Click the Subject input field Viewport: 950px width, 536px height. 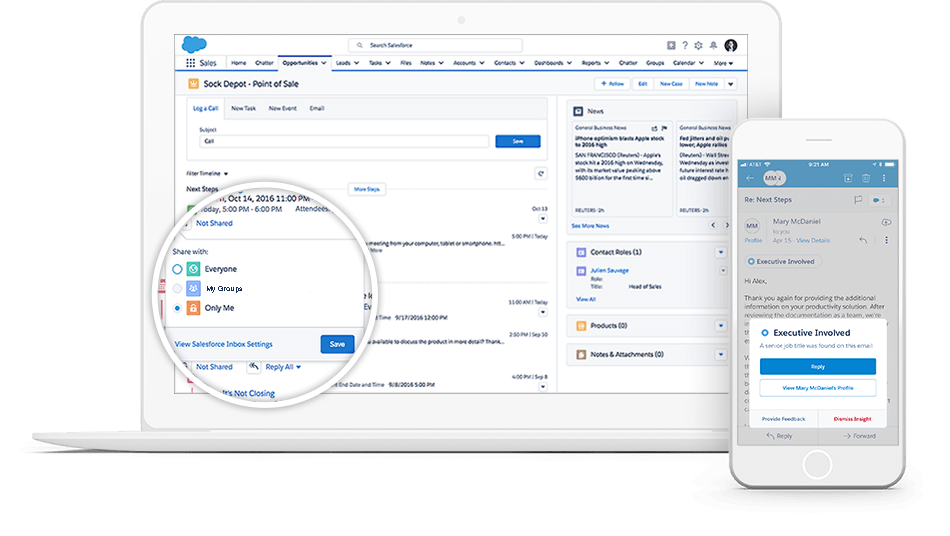(x=344, y=141)
